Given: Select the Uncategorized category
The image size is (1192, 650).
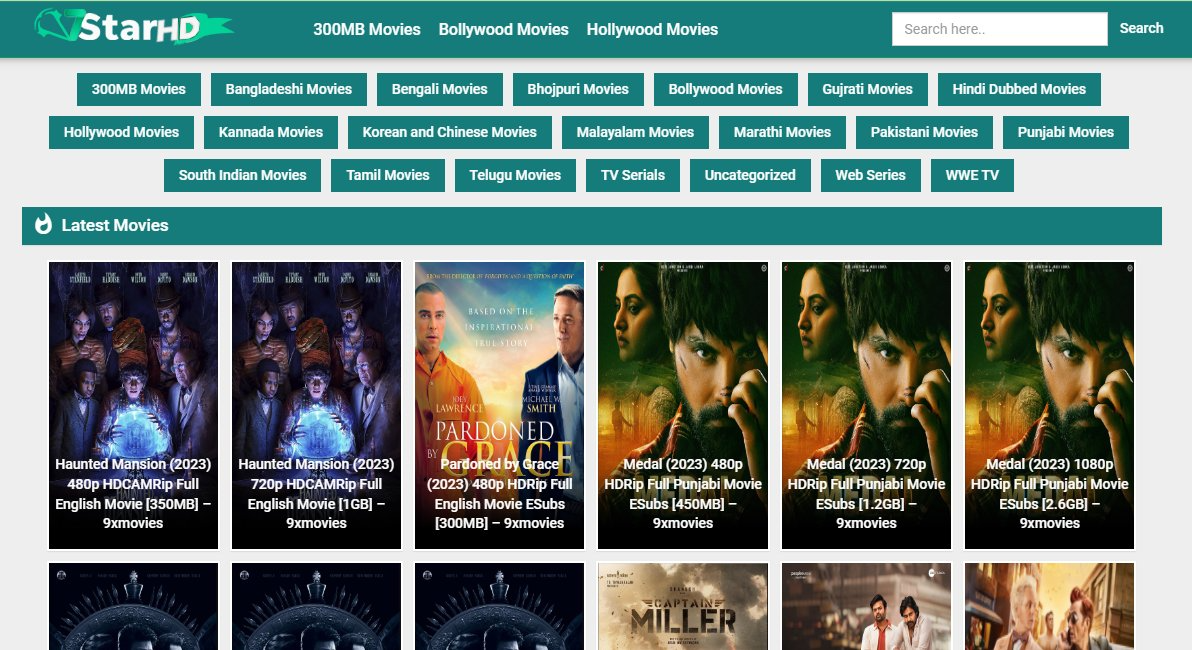Looking at the screenshot, I should [750, 175].
